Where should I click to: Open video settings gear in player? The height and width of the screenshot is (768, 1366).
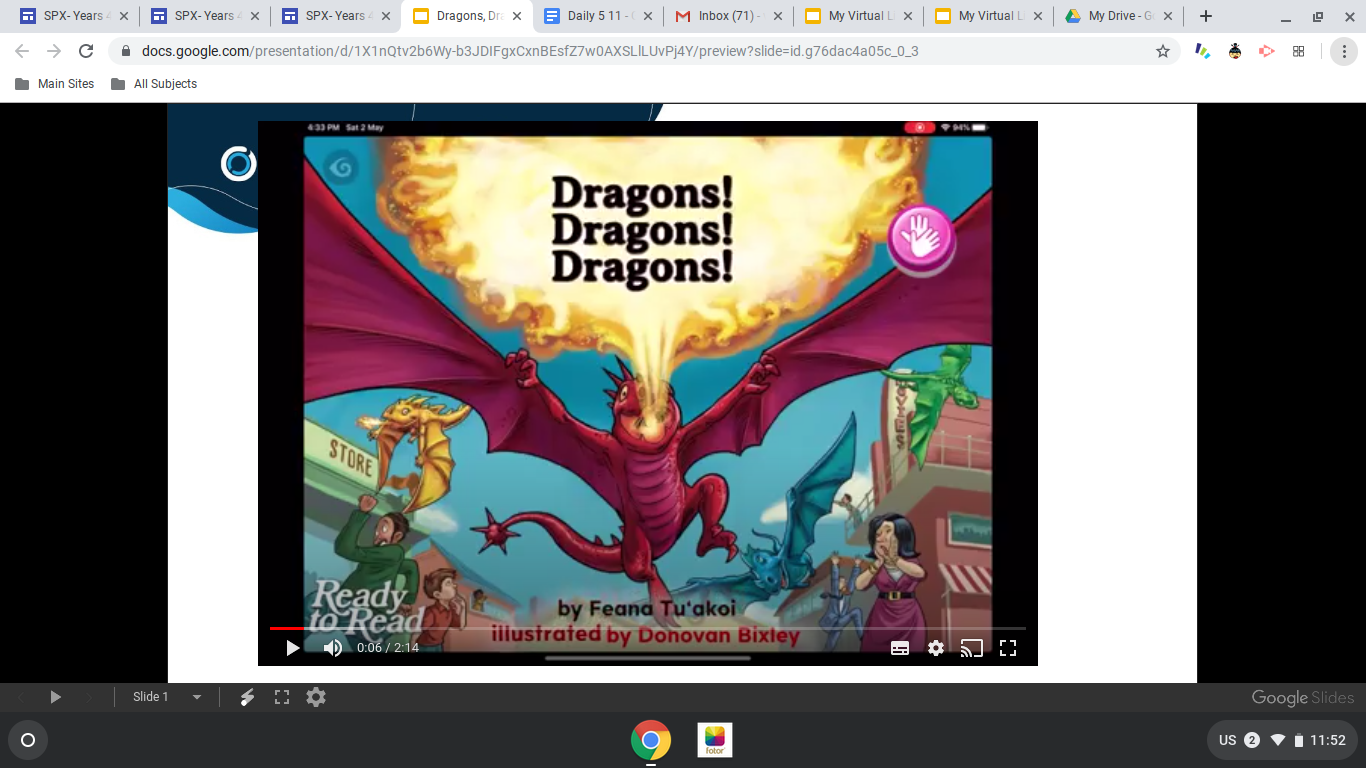pyautogui.click(x=936, y=648)
